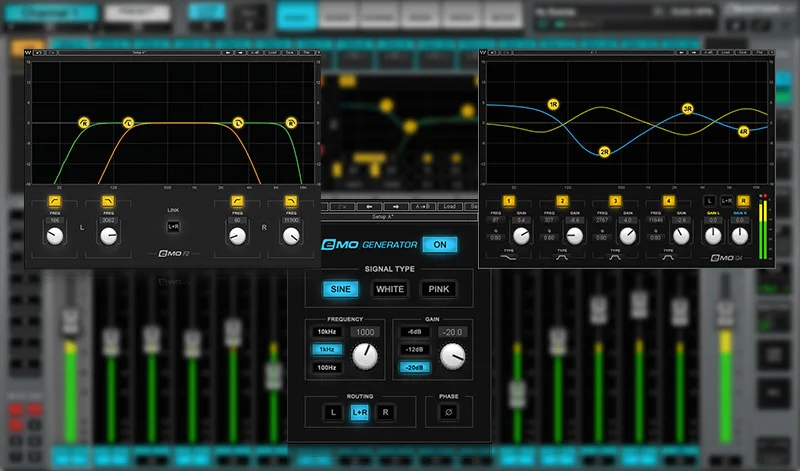Toggle LINK L+R button in eMo F2
This screenshot has width=800, height=471.
pyautogui.click(x=173, y=226)
